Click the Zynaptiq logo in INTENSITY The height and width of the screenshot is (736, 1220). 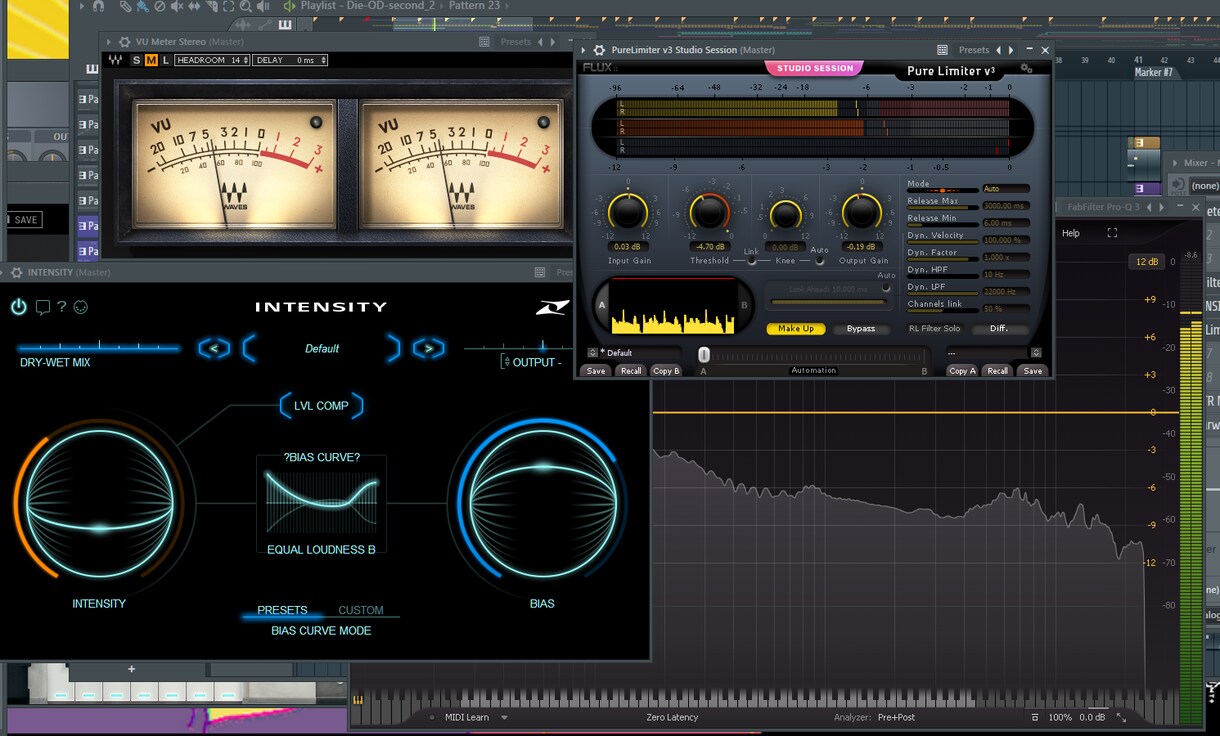552,308
